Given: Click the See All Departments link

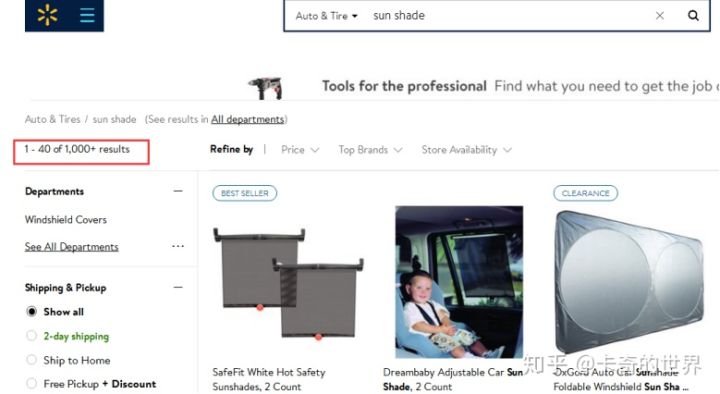Looking at the screenshot, I should [72, 247].
